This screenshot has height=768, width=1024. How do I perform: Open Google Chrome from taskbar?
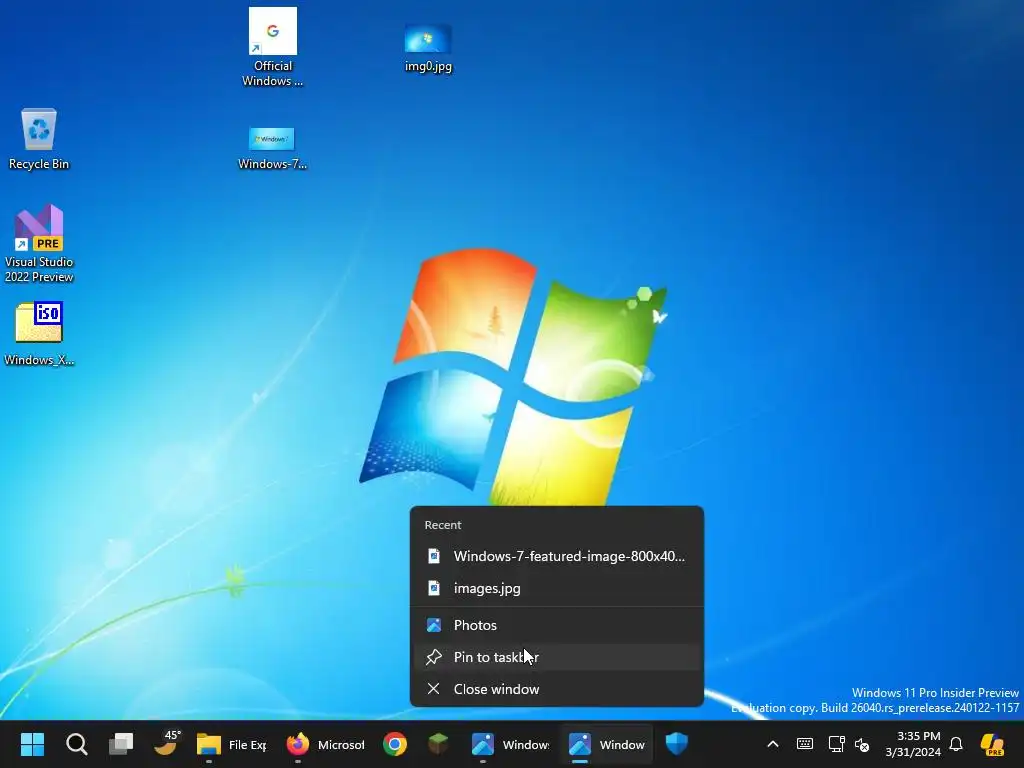395,744
